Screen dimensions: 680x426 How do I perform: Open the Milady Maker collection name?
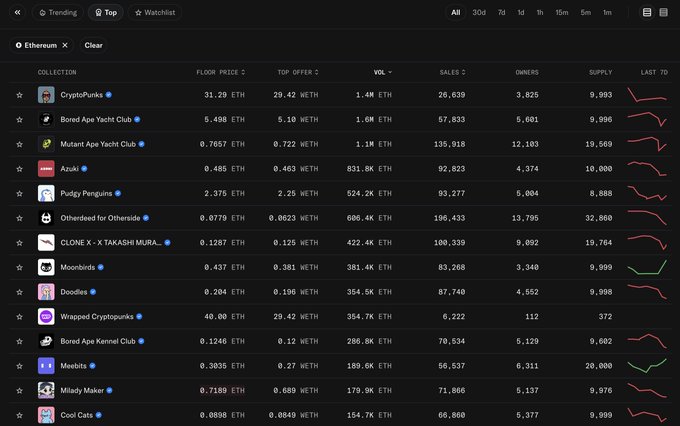(82, 390)
